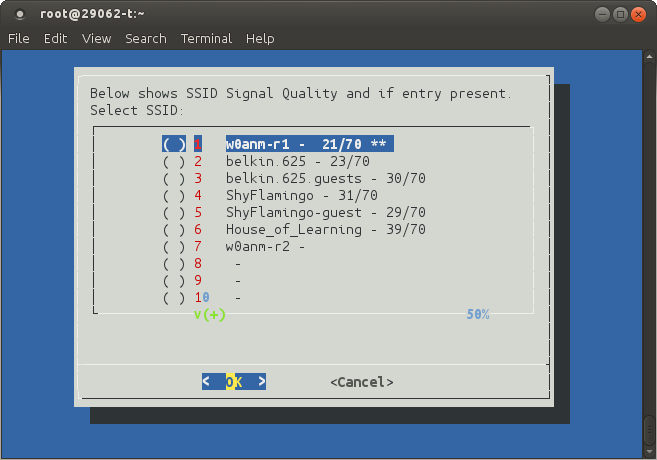Select radio button for belkin.625
Image resolution: width=657 pixels, height=460 pixels.
coord(174,161)
